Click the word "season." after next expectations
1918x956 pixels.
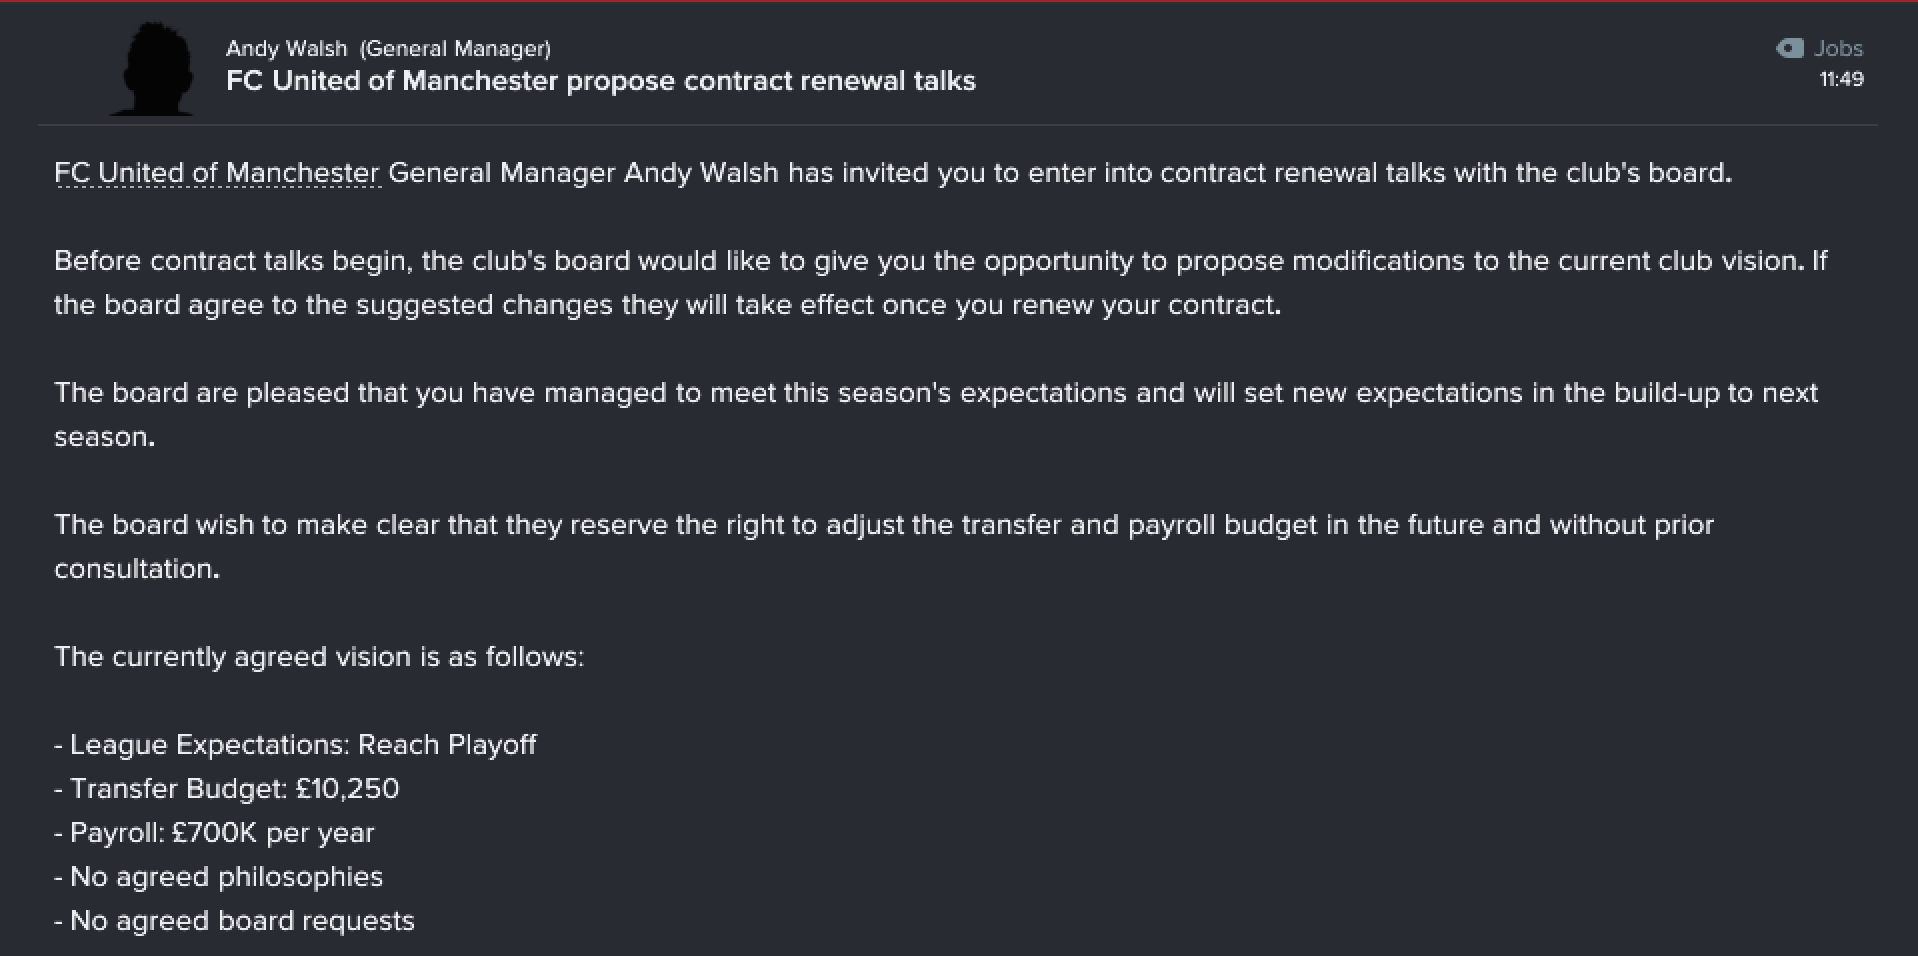coord(104,437)
